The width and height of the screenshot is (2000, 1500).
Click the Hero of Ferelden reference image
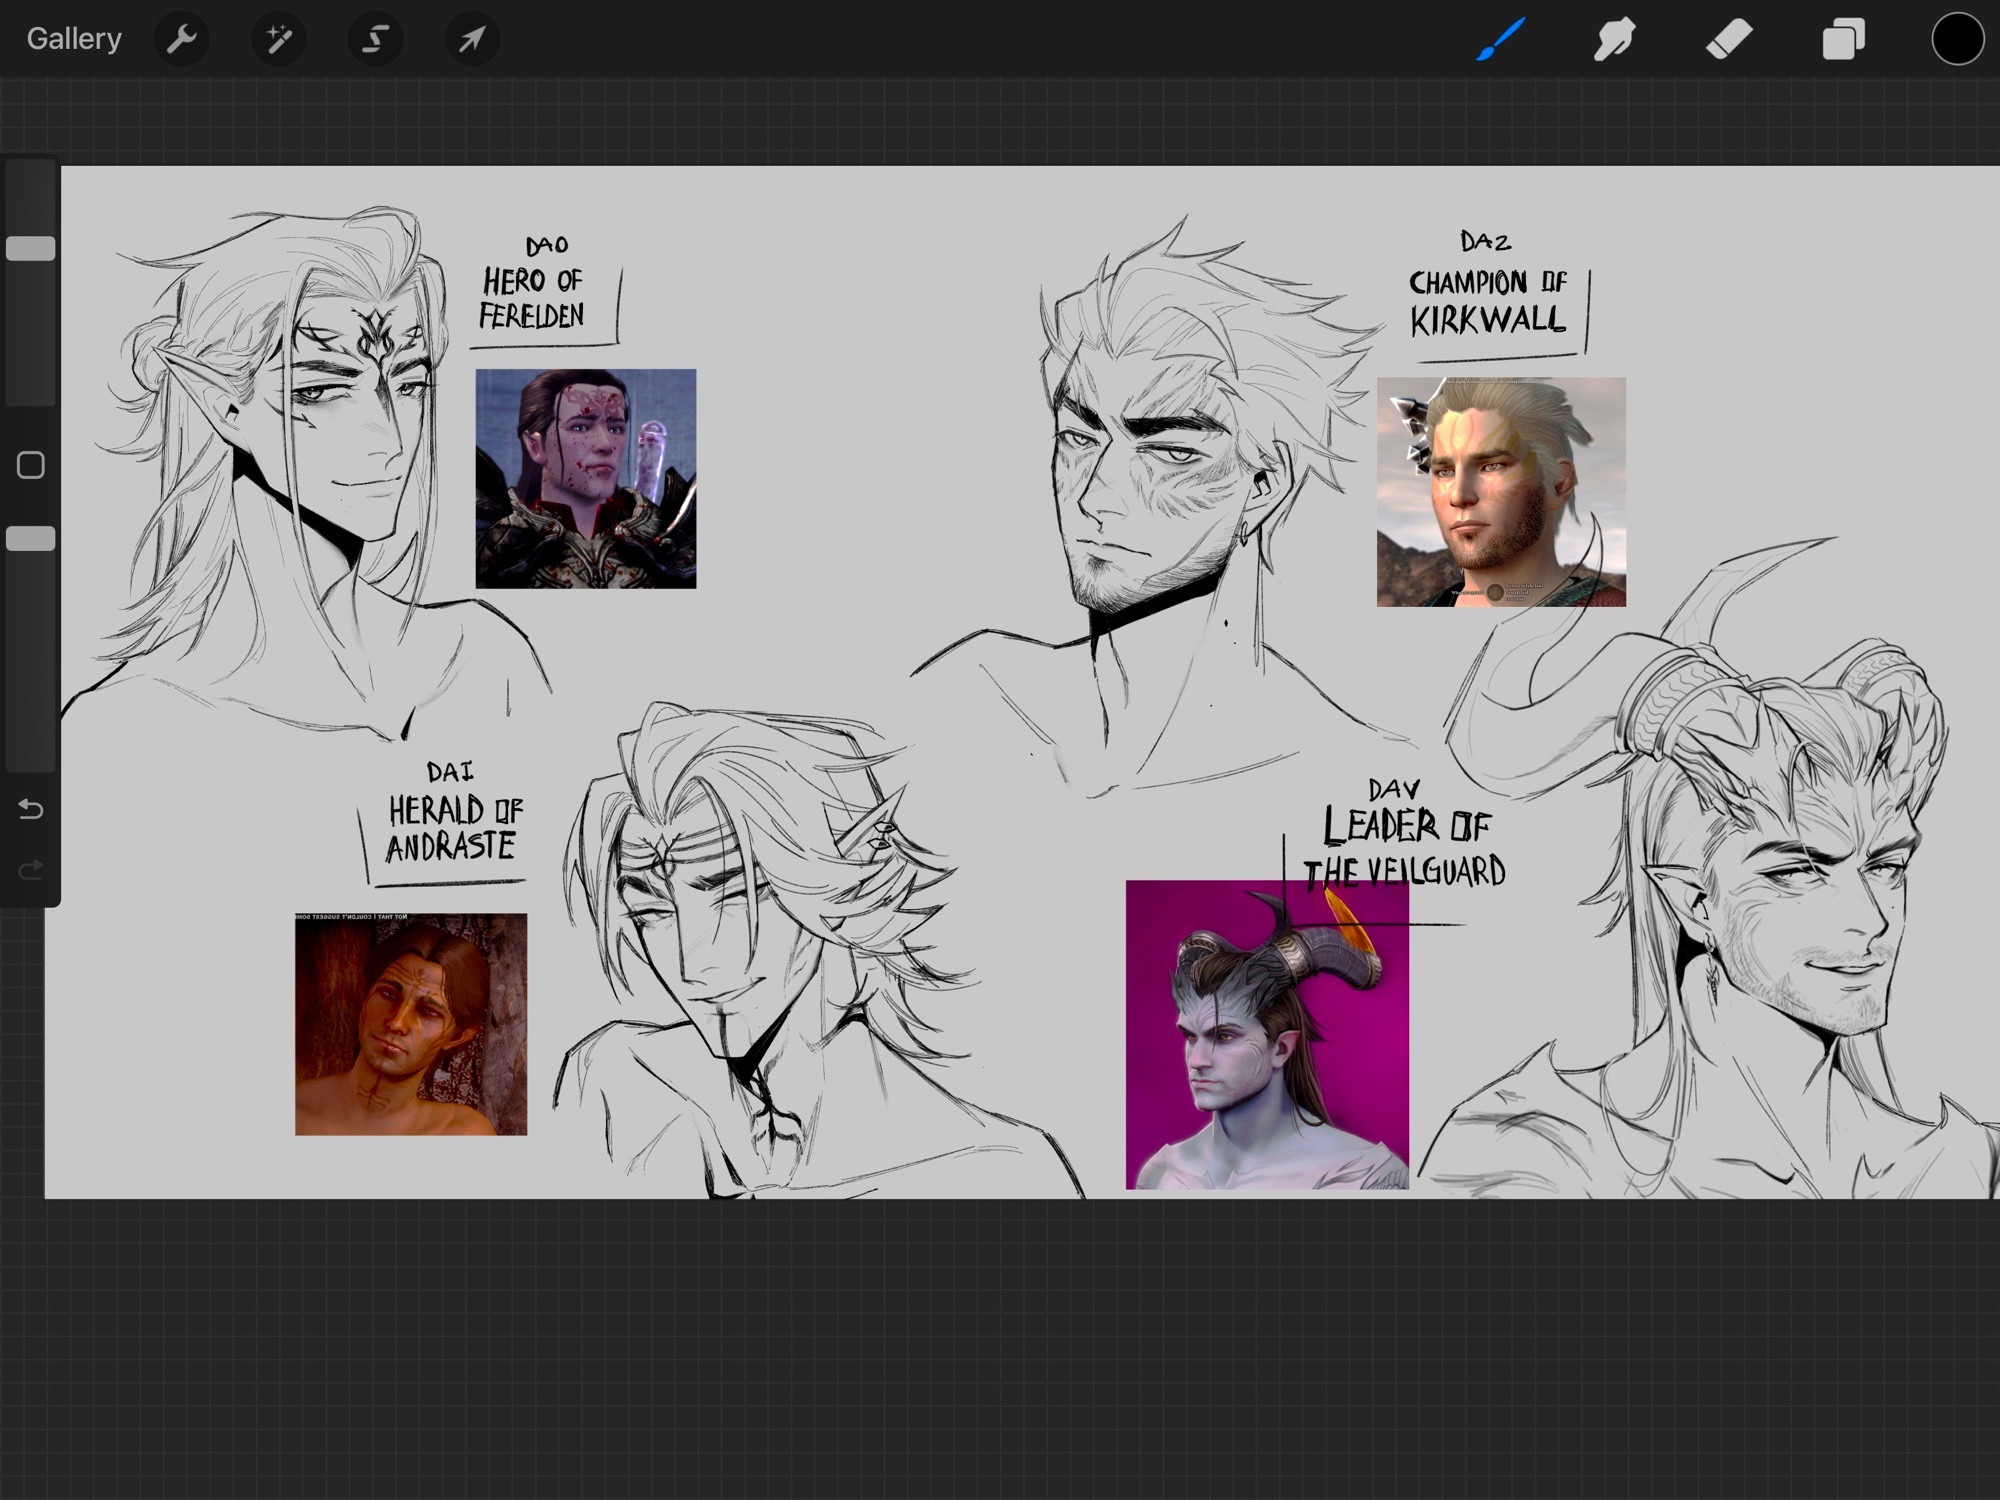586,479
